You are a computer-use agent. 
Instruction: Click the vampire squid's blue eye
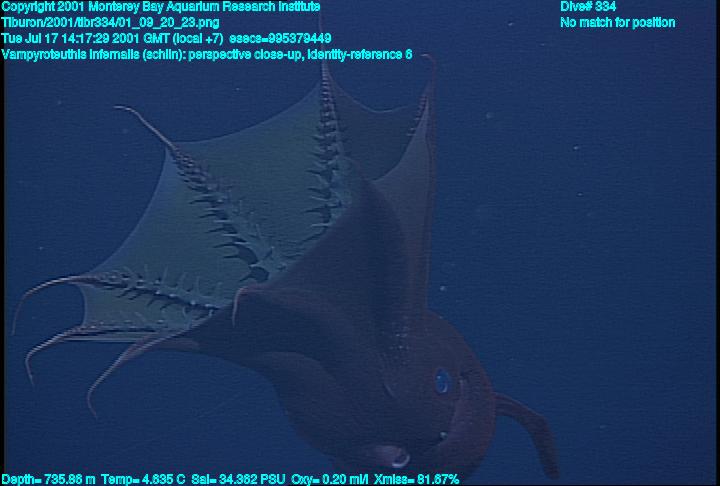tap(441, 381)
